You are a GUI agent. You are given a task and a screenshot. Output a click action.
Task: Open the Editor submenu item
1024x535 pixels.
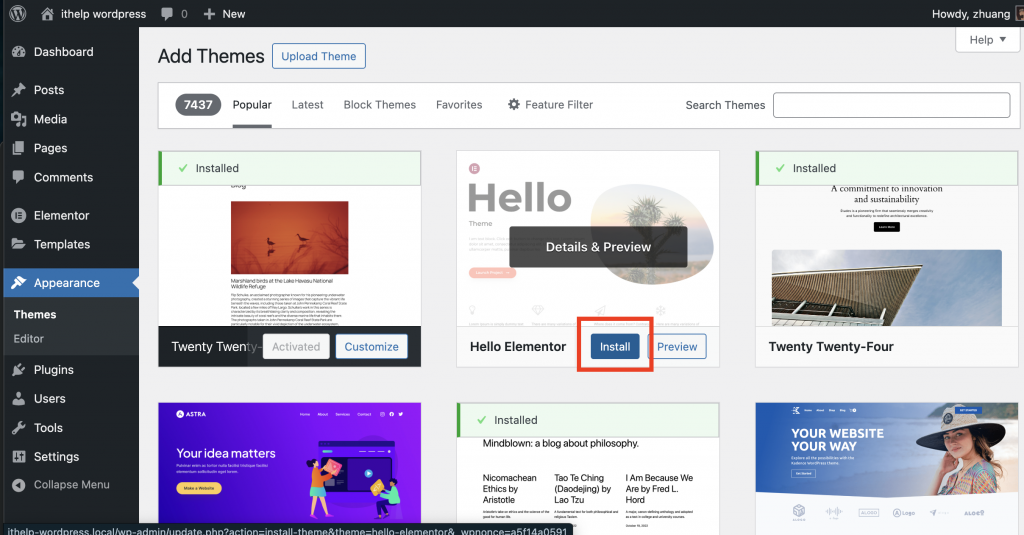coord(29,338)
